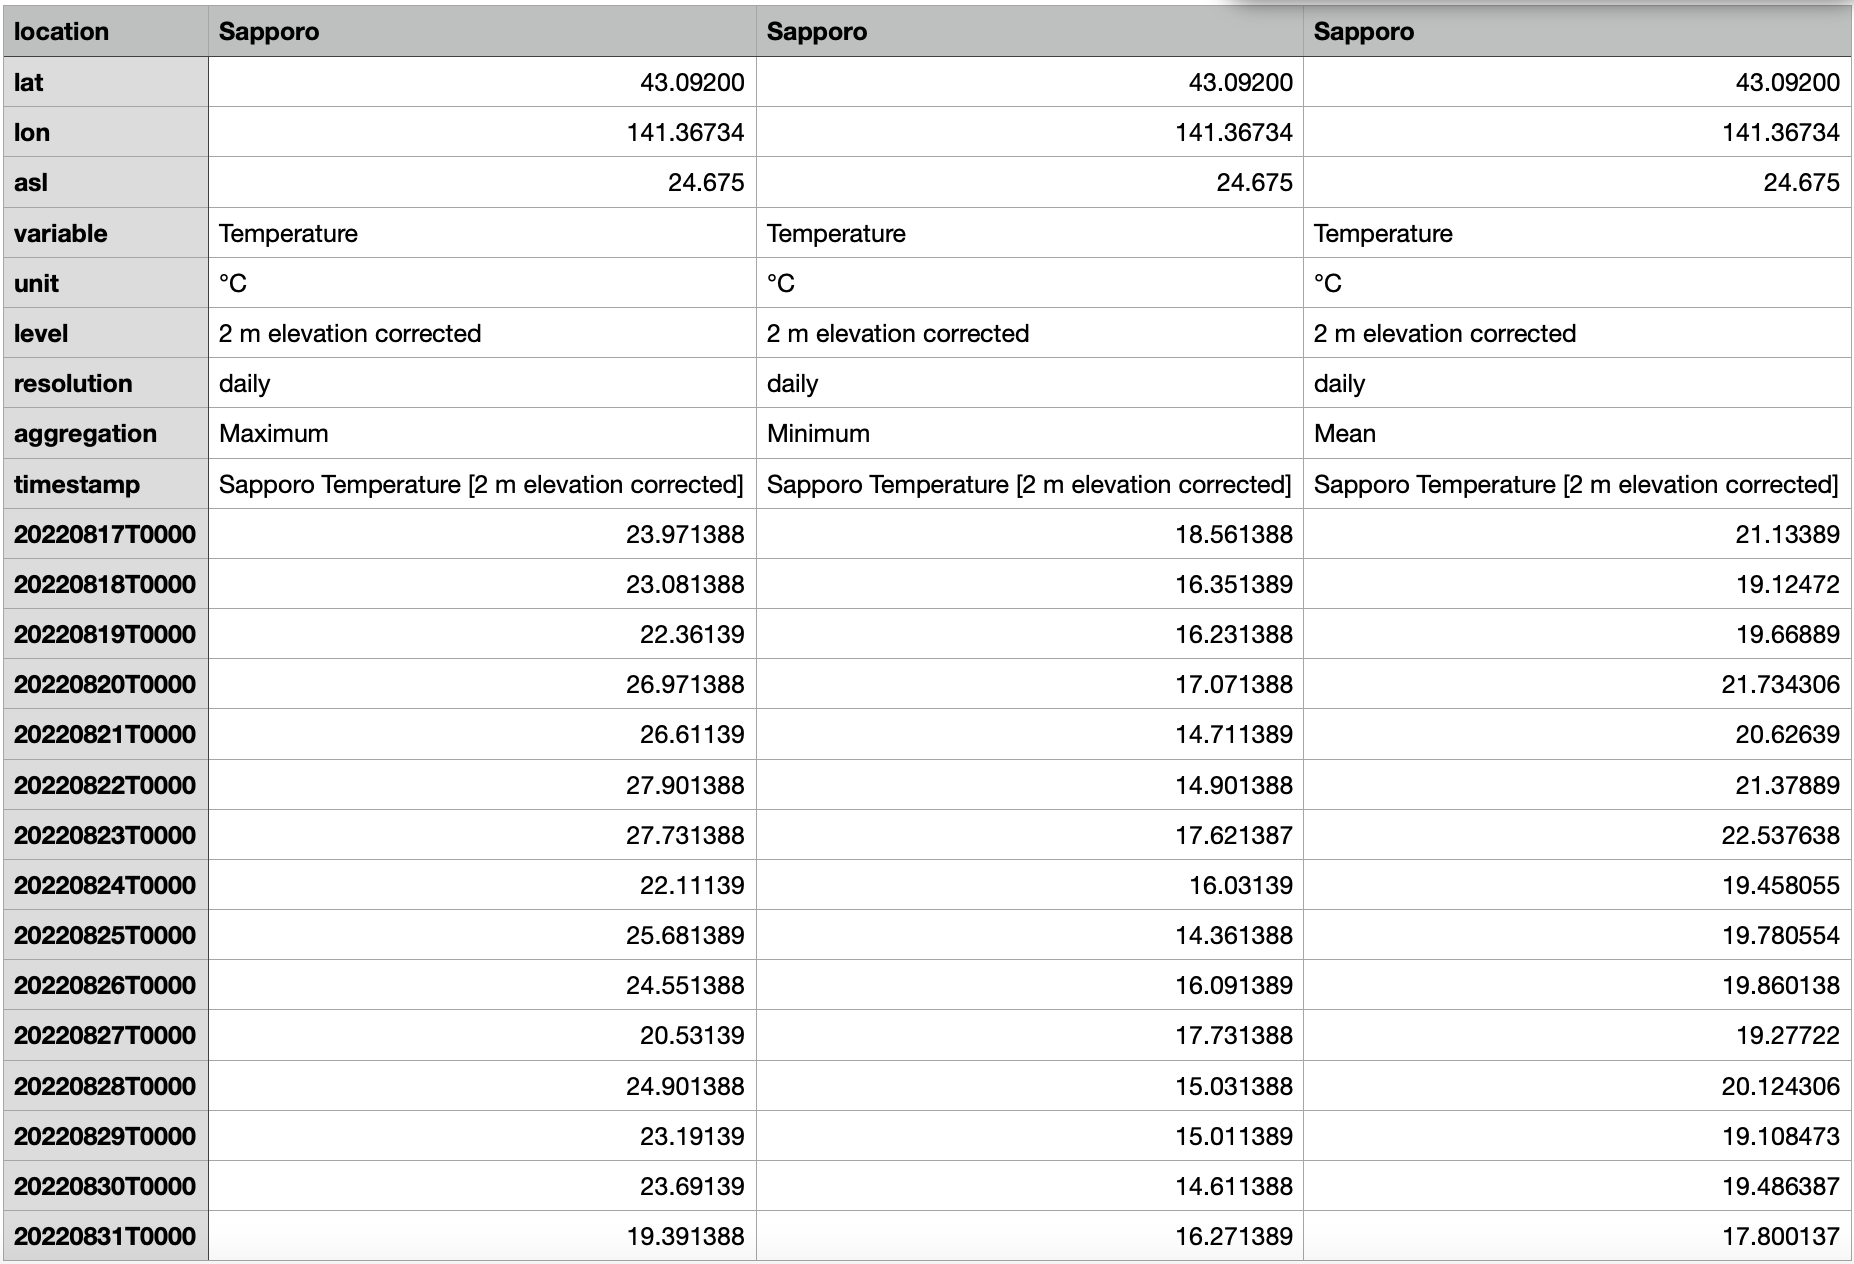1854x1264 pixels.
Task: Select the 'location' header cell
Action: [x=105, y=31]
